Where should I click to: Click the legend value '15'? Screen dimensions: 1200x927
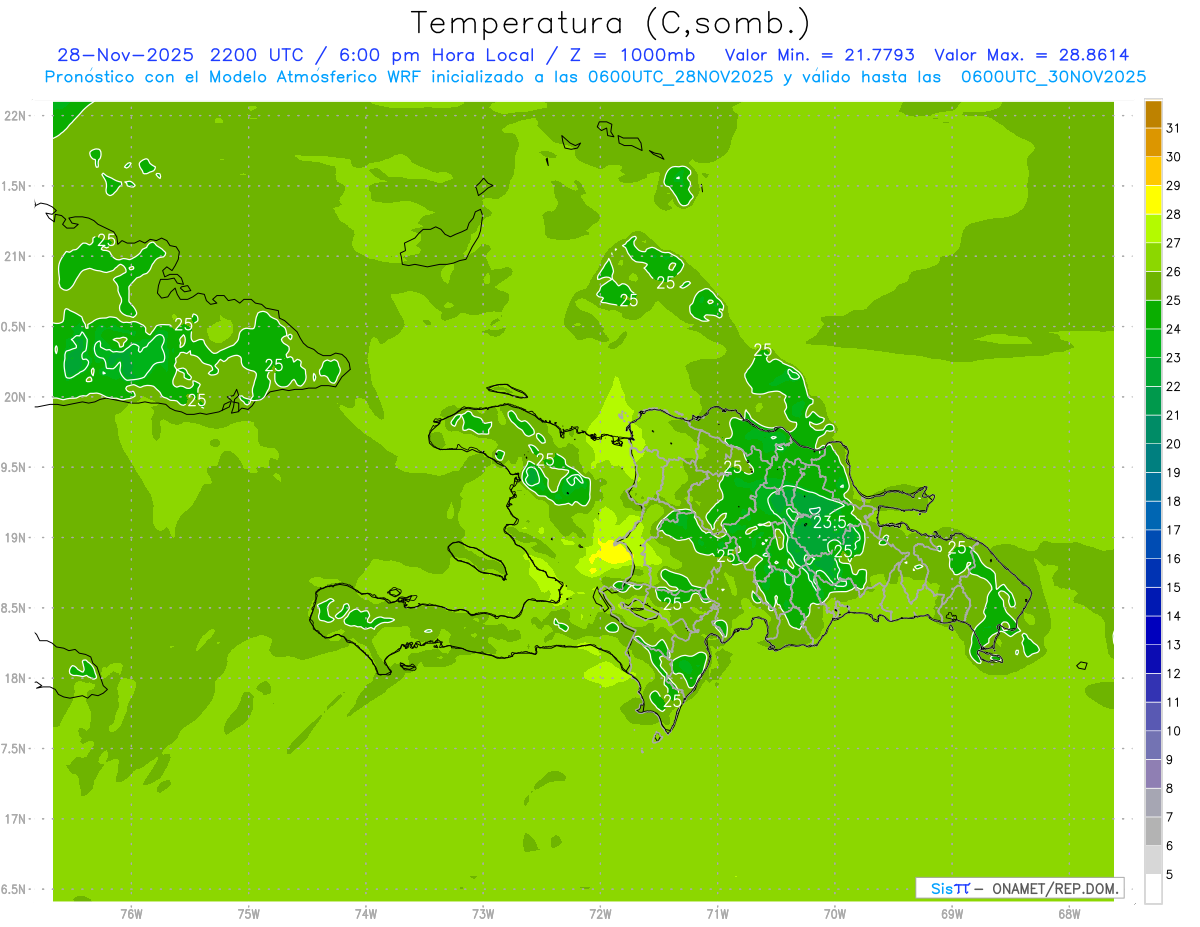pyautogui.click(x=1174, y=587)
